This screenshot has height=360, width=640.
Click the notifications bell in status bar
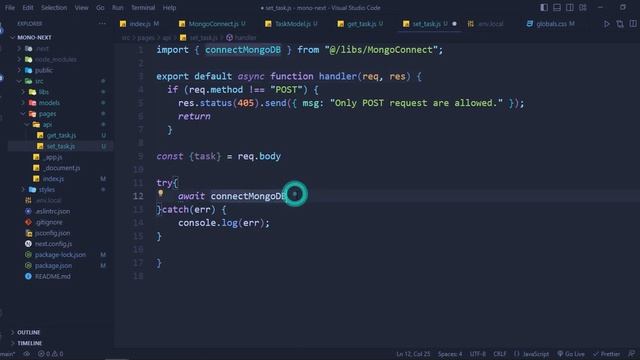(x=631, y=354)
